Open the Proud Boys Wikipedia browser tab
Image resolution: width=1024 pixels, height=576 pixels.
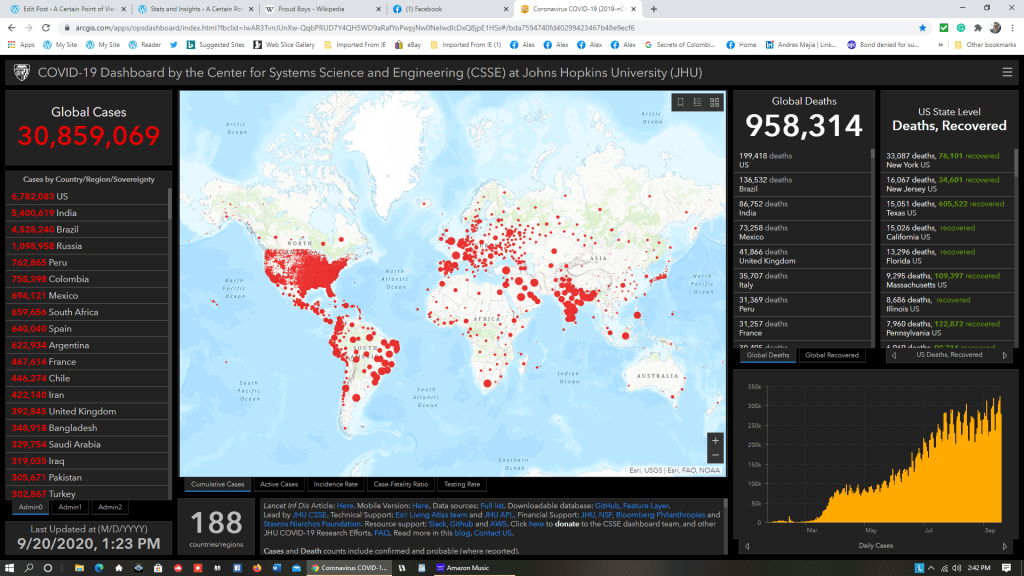[310, 9]
